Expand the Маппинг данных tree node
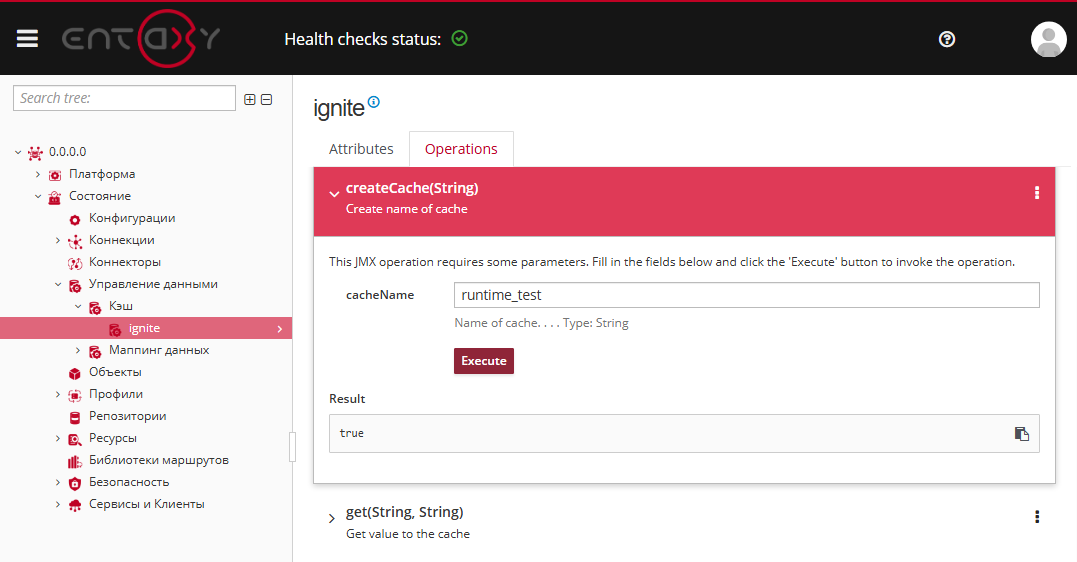Image resolution: width=1077 pixels, height=562 pixels. [78, 350]
